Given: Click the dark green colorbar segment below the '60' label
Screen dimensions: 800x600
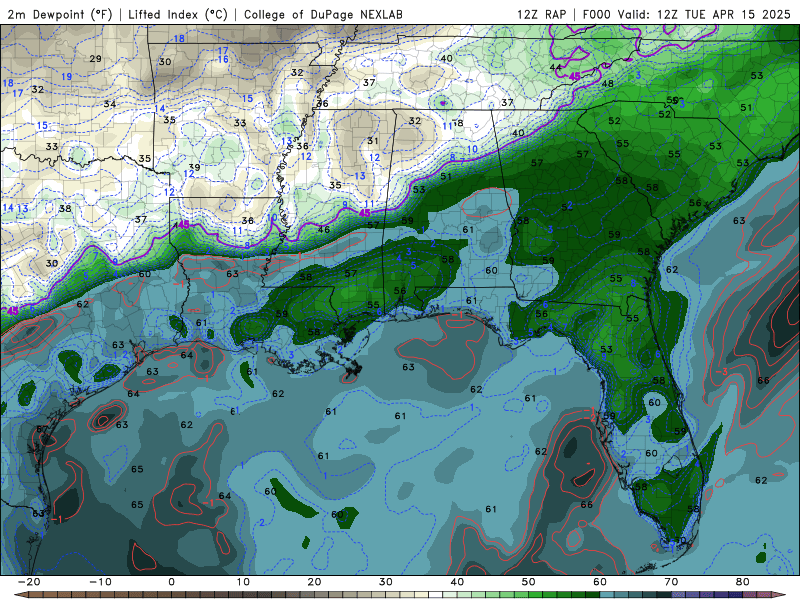Looking at the screenshot, I should (593, 595).
